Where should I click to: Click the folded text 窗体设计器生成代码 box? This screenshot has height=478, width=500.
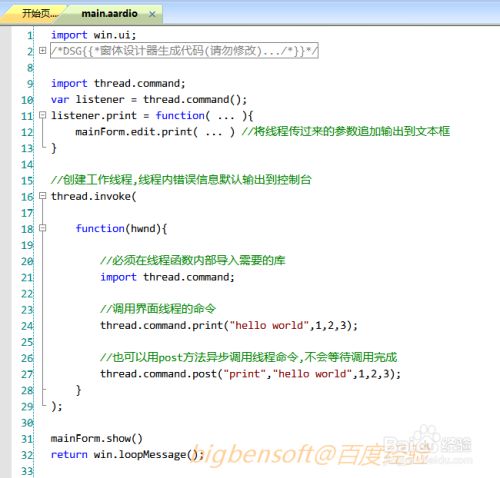coord(184,51)
